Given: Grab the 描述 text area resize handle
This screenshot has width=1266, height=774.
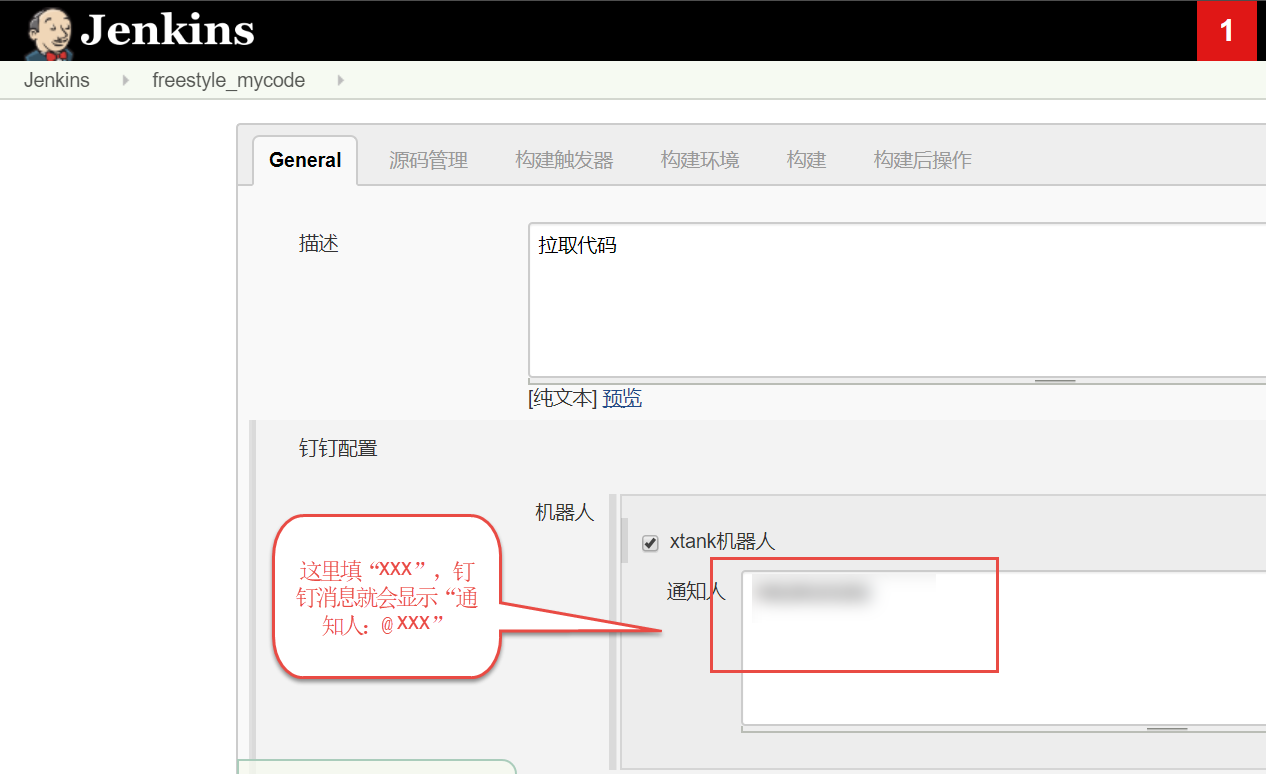Looking at the screenshot, I should click(1055, 380).
